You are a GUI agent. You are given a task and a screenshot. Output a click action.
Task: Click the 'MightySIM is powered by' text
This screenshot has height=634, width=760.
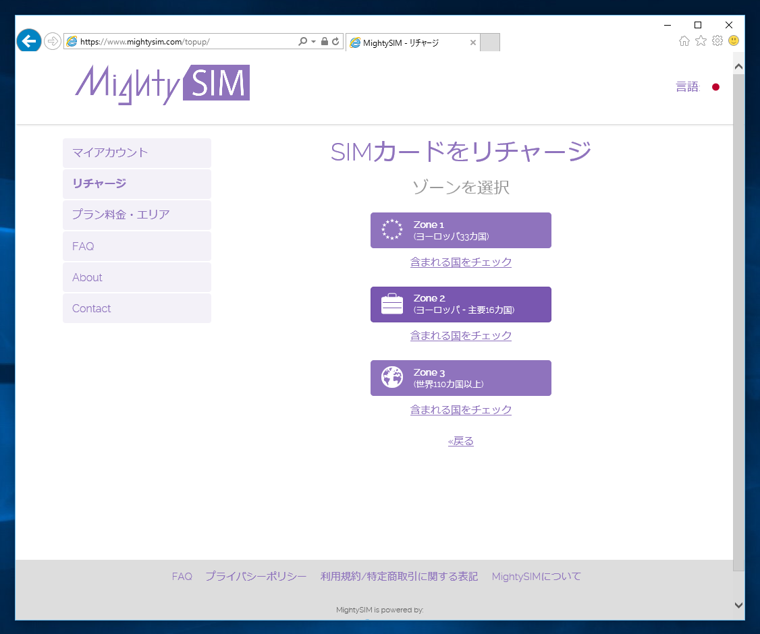pos(380,610)
